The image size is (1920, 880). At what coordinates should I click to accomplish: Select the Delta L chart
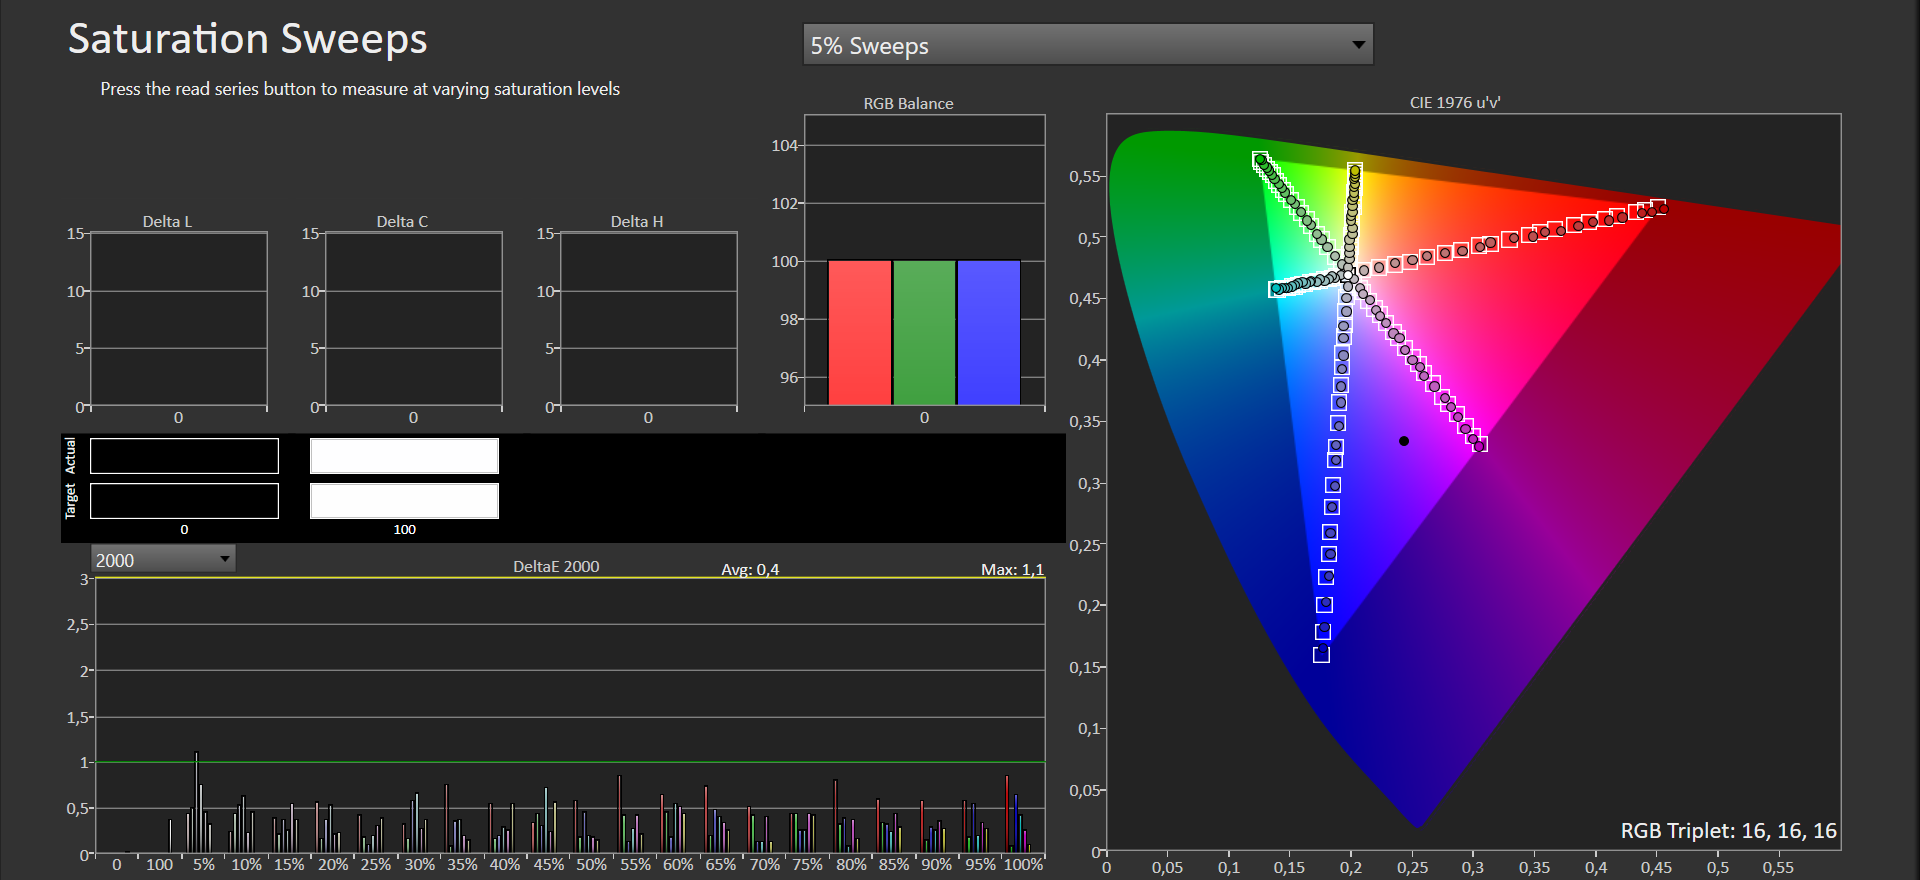(x=179, y=320)
